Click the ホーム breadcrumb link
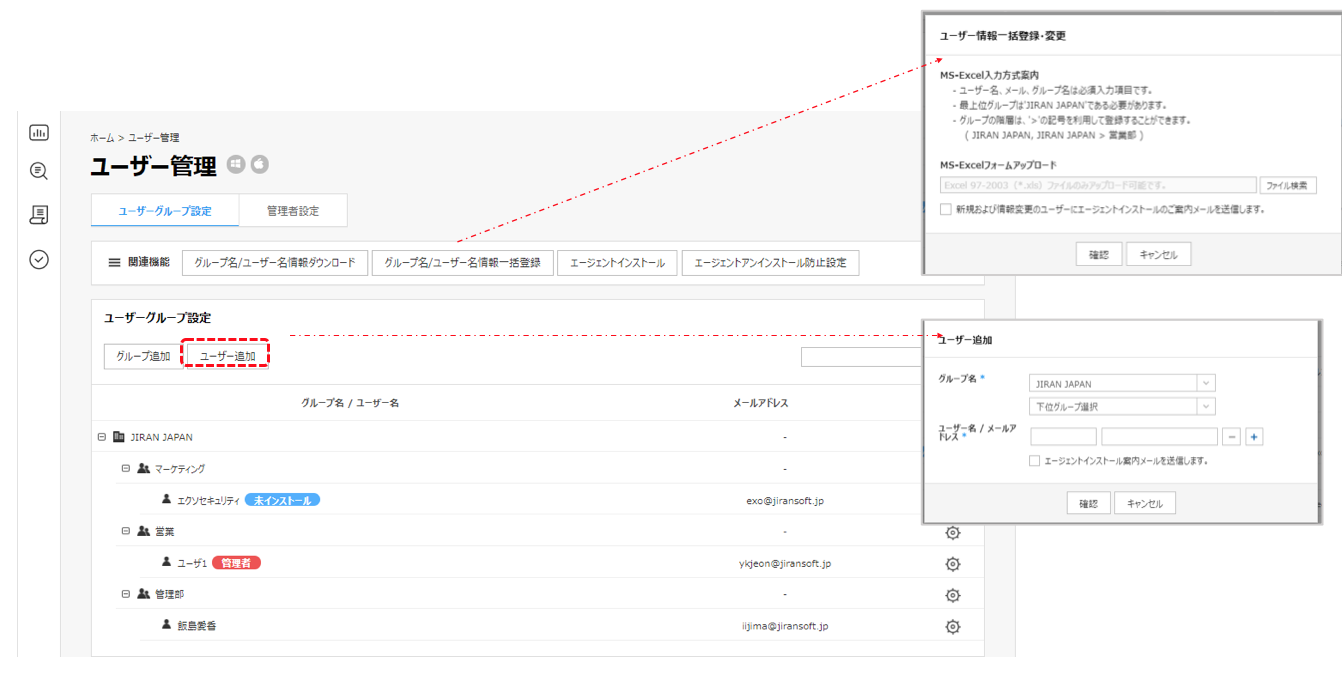The width and height of the screenshot is (1342, 678). coord(102,137)
